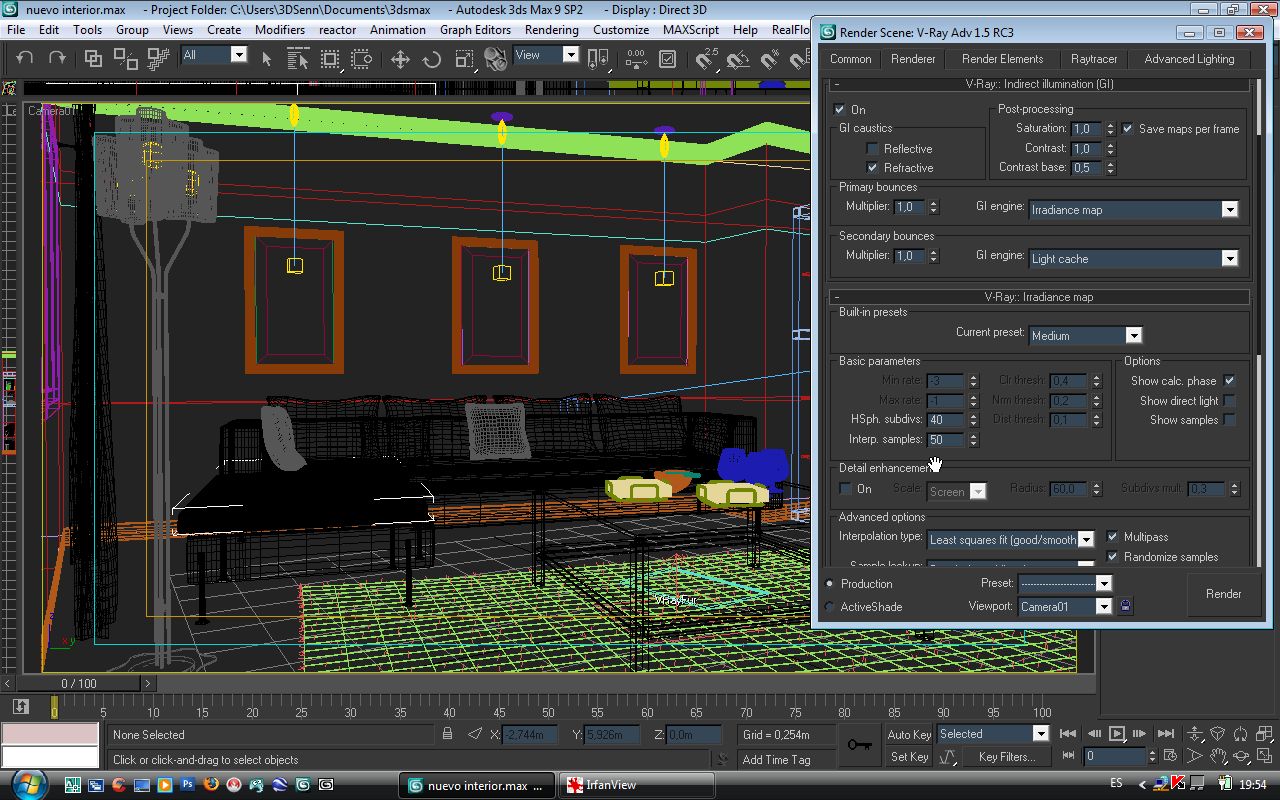1280x800 pixels.
Task: Enable the Show direct light checkbox
Action: (1229, 400)
